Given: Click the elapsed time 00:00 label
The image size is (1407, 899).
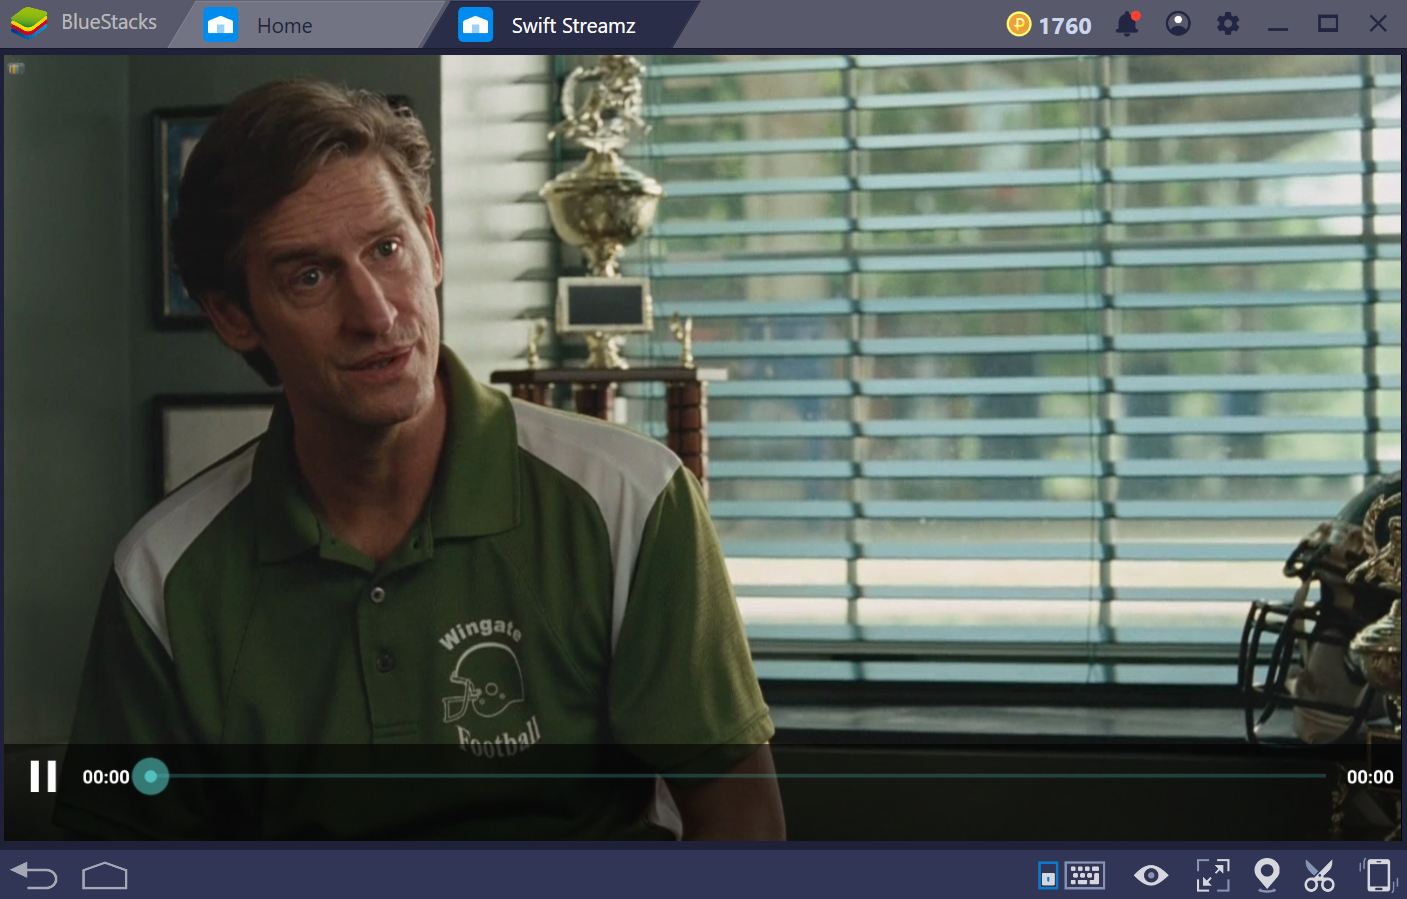Looking at the screenshot, I should [106, 777].
